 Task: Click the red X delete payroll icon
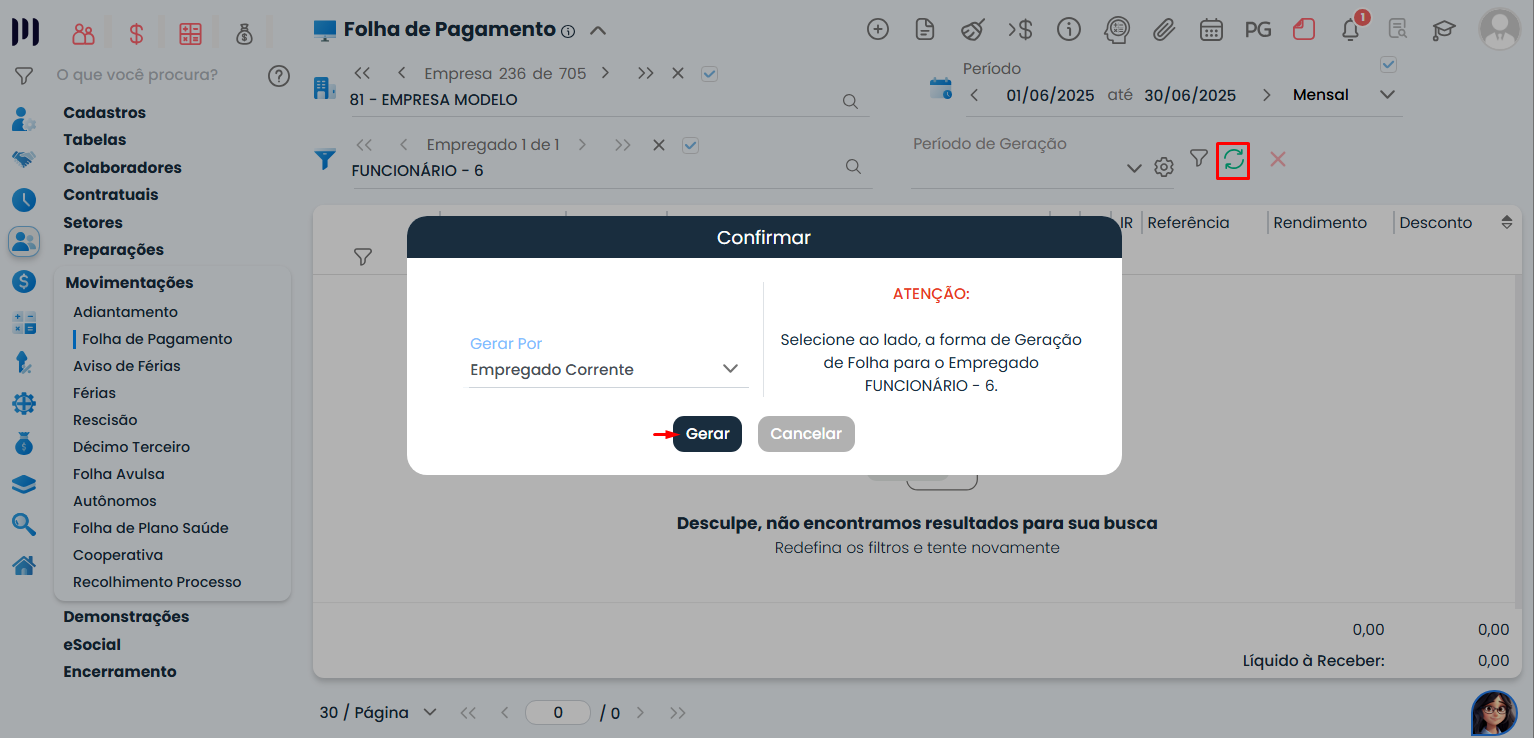pos(1277,159)
